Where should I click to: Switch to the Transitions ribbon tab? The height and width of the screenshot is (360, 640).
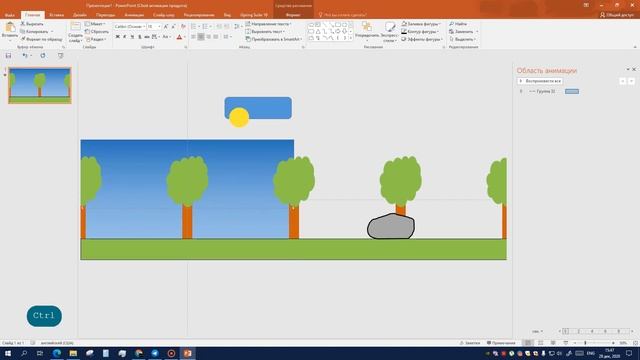(105, 15)
